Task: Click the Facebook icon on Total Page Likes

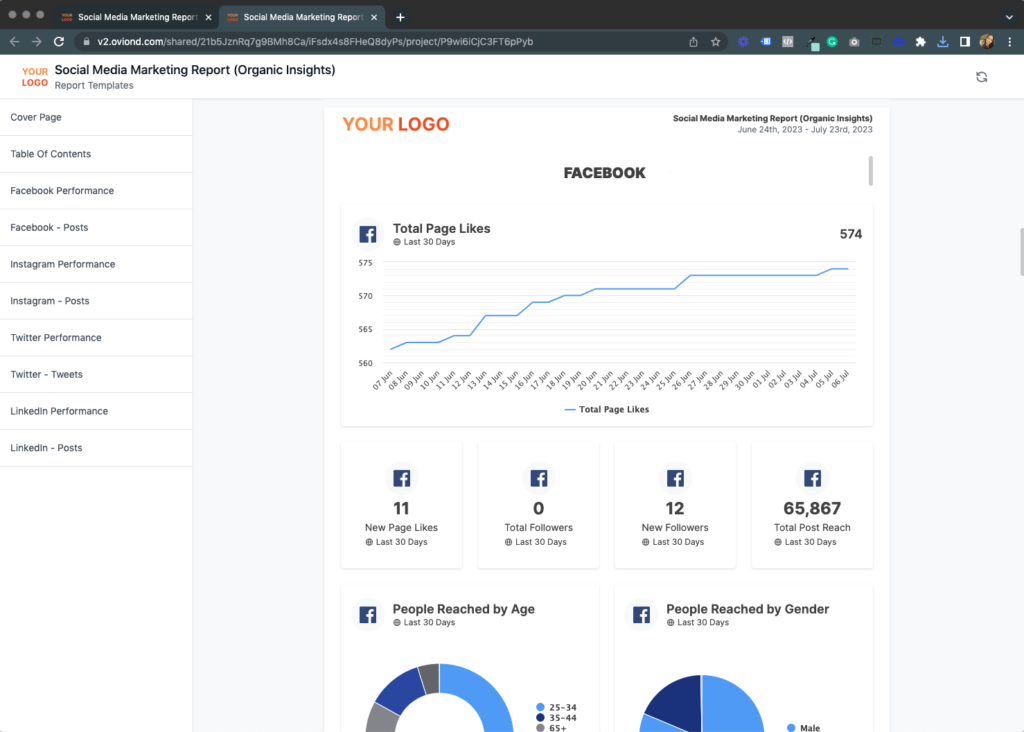Action: coord(368,234)
